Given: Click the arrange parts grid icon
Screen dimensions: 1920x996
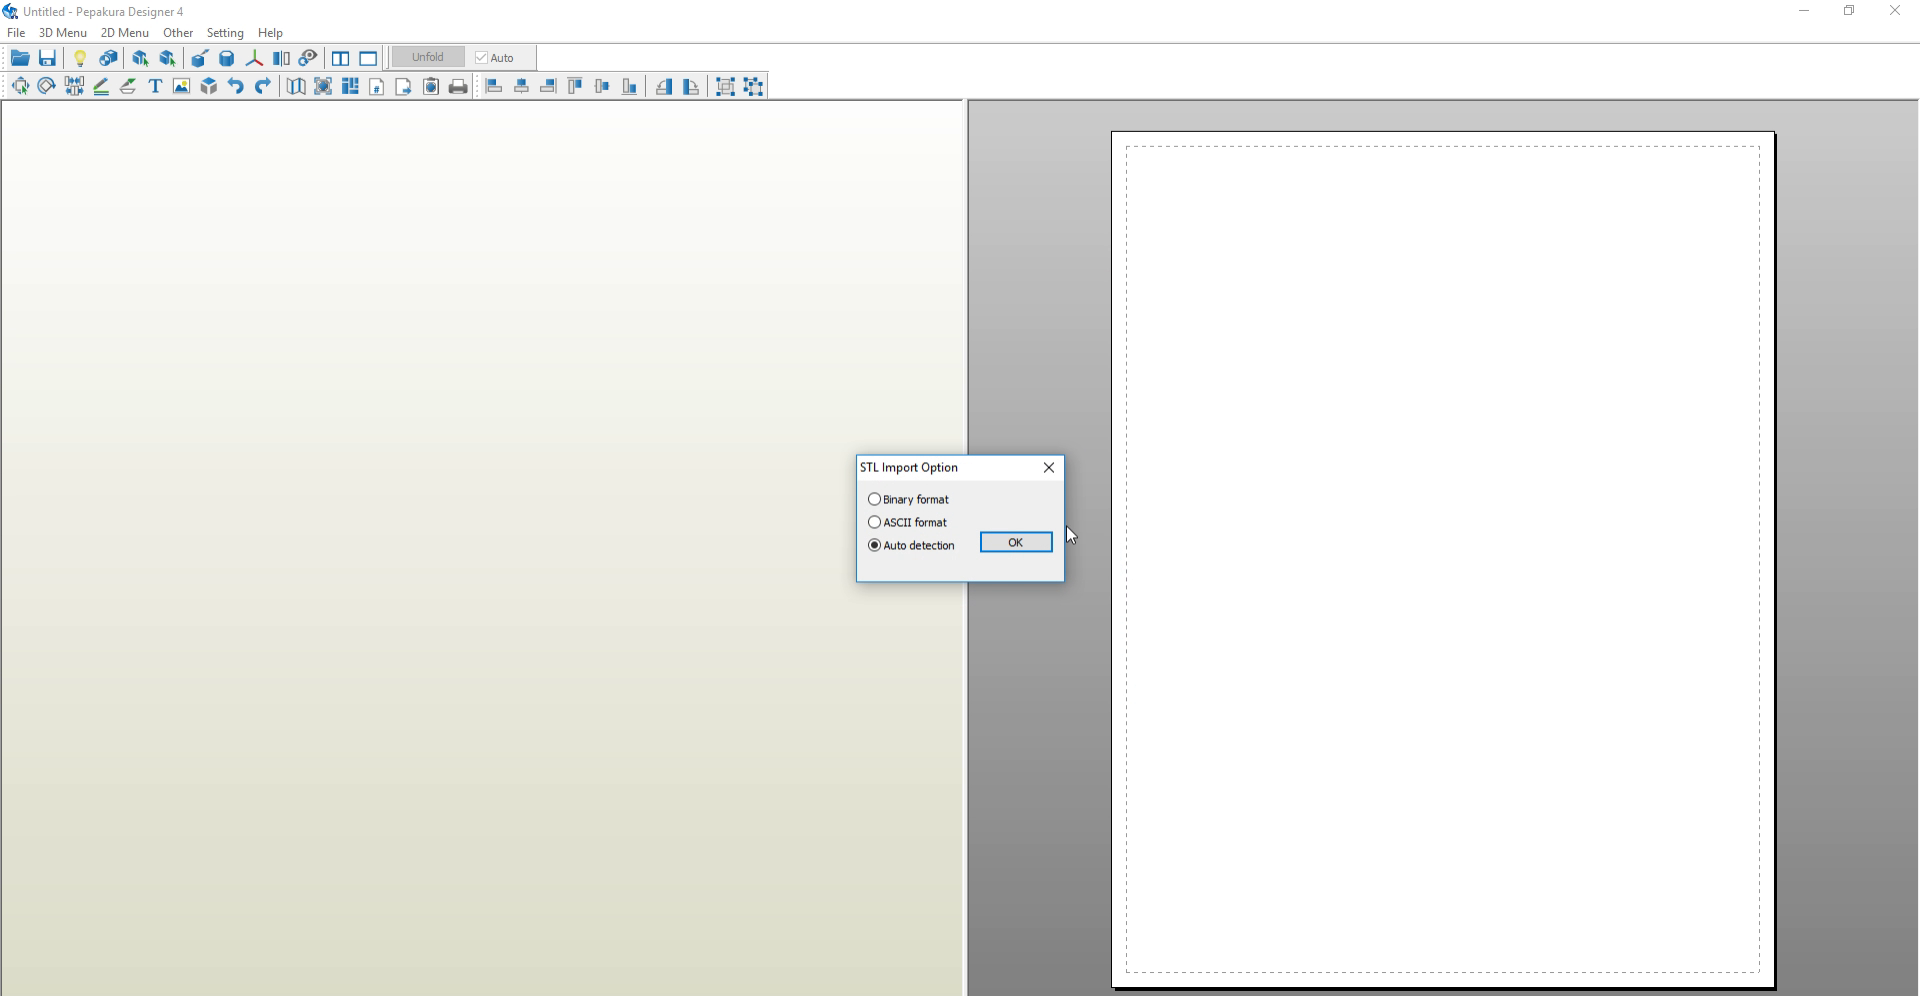Looking at the screenshot, I should point(350,86).
